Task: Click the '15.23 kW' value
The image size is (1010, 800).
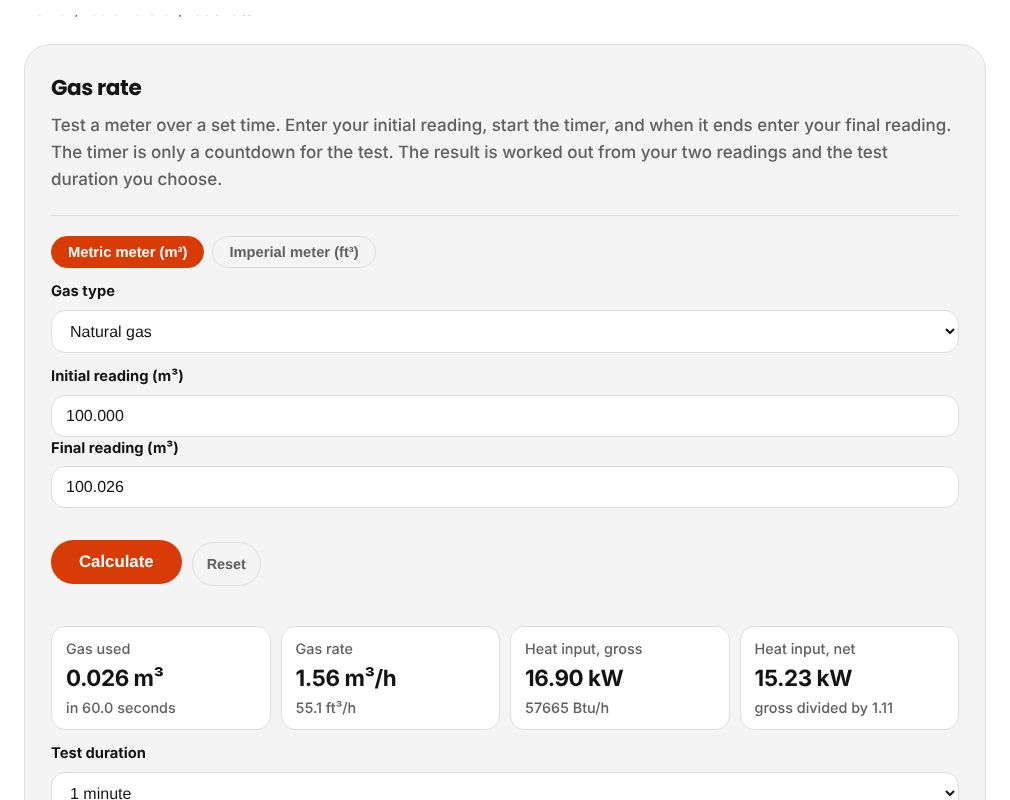Action: pos(803,678)
